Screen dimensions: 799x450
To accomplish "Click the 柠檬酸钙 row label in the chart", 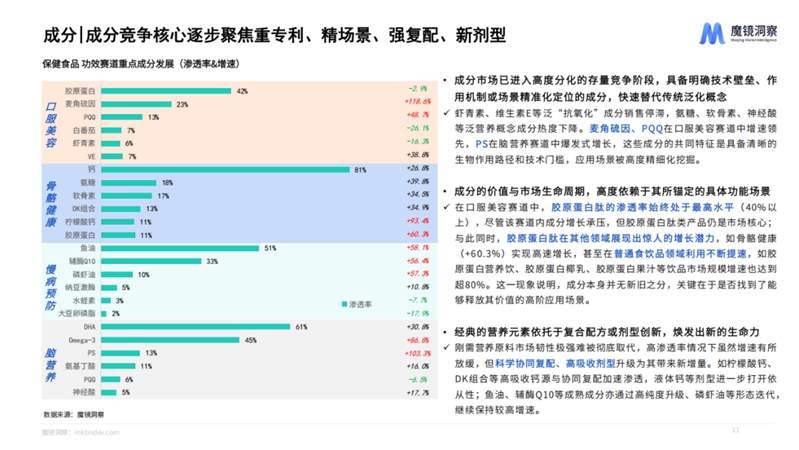I will tap(80, 222).
